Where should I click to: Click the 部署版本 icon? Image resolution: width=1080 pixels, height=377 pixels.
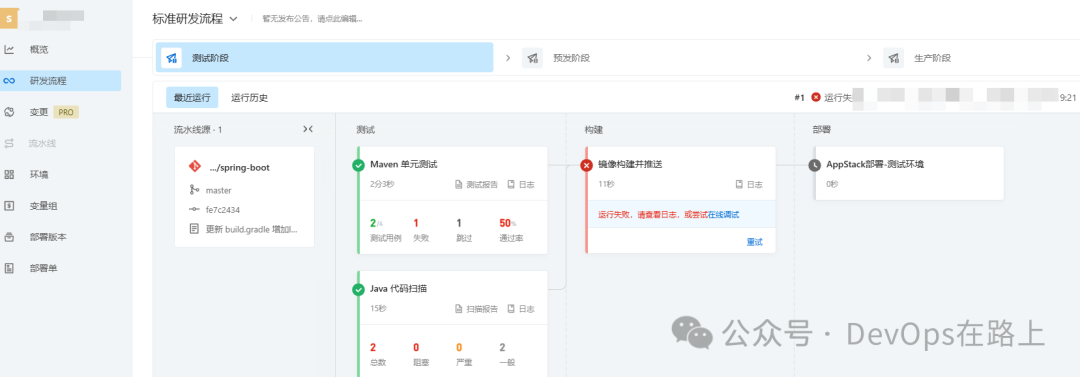(x=10, y=236)
